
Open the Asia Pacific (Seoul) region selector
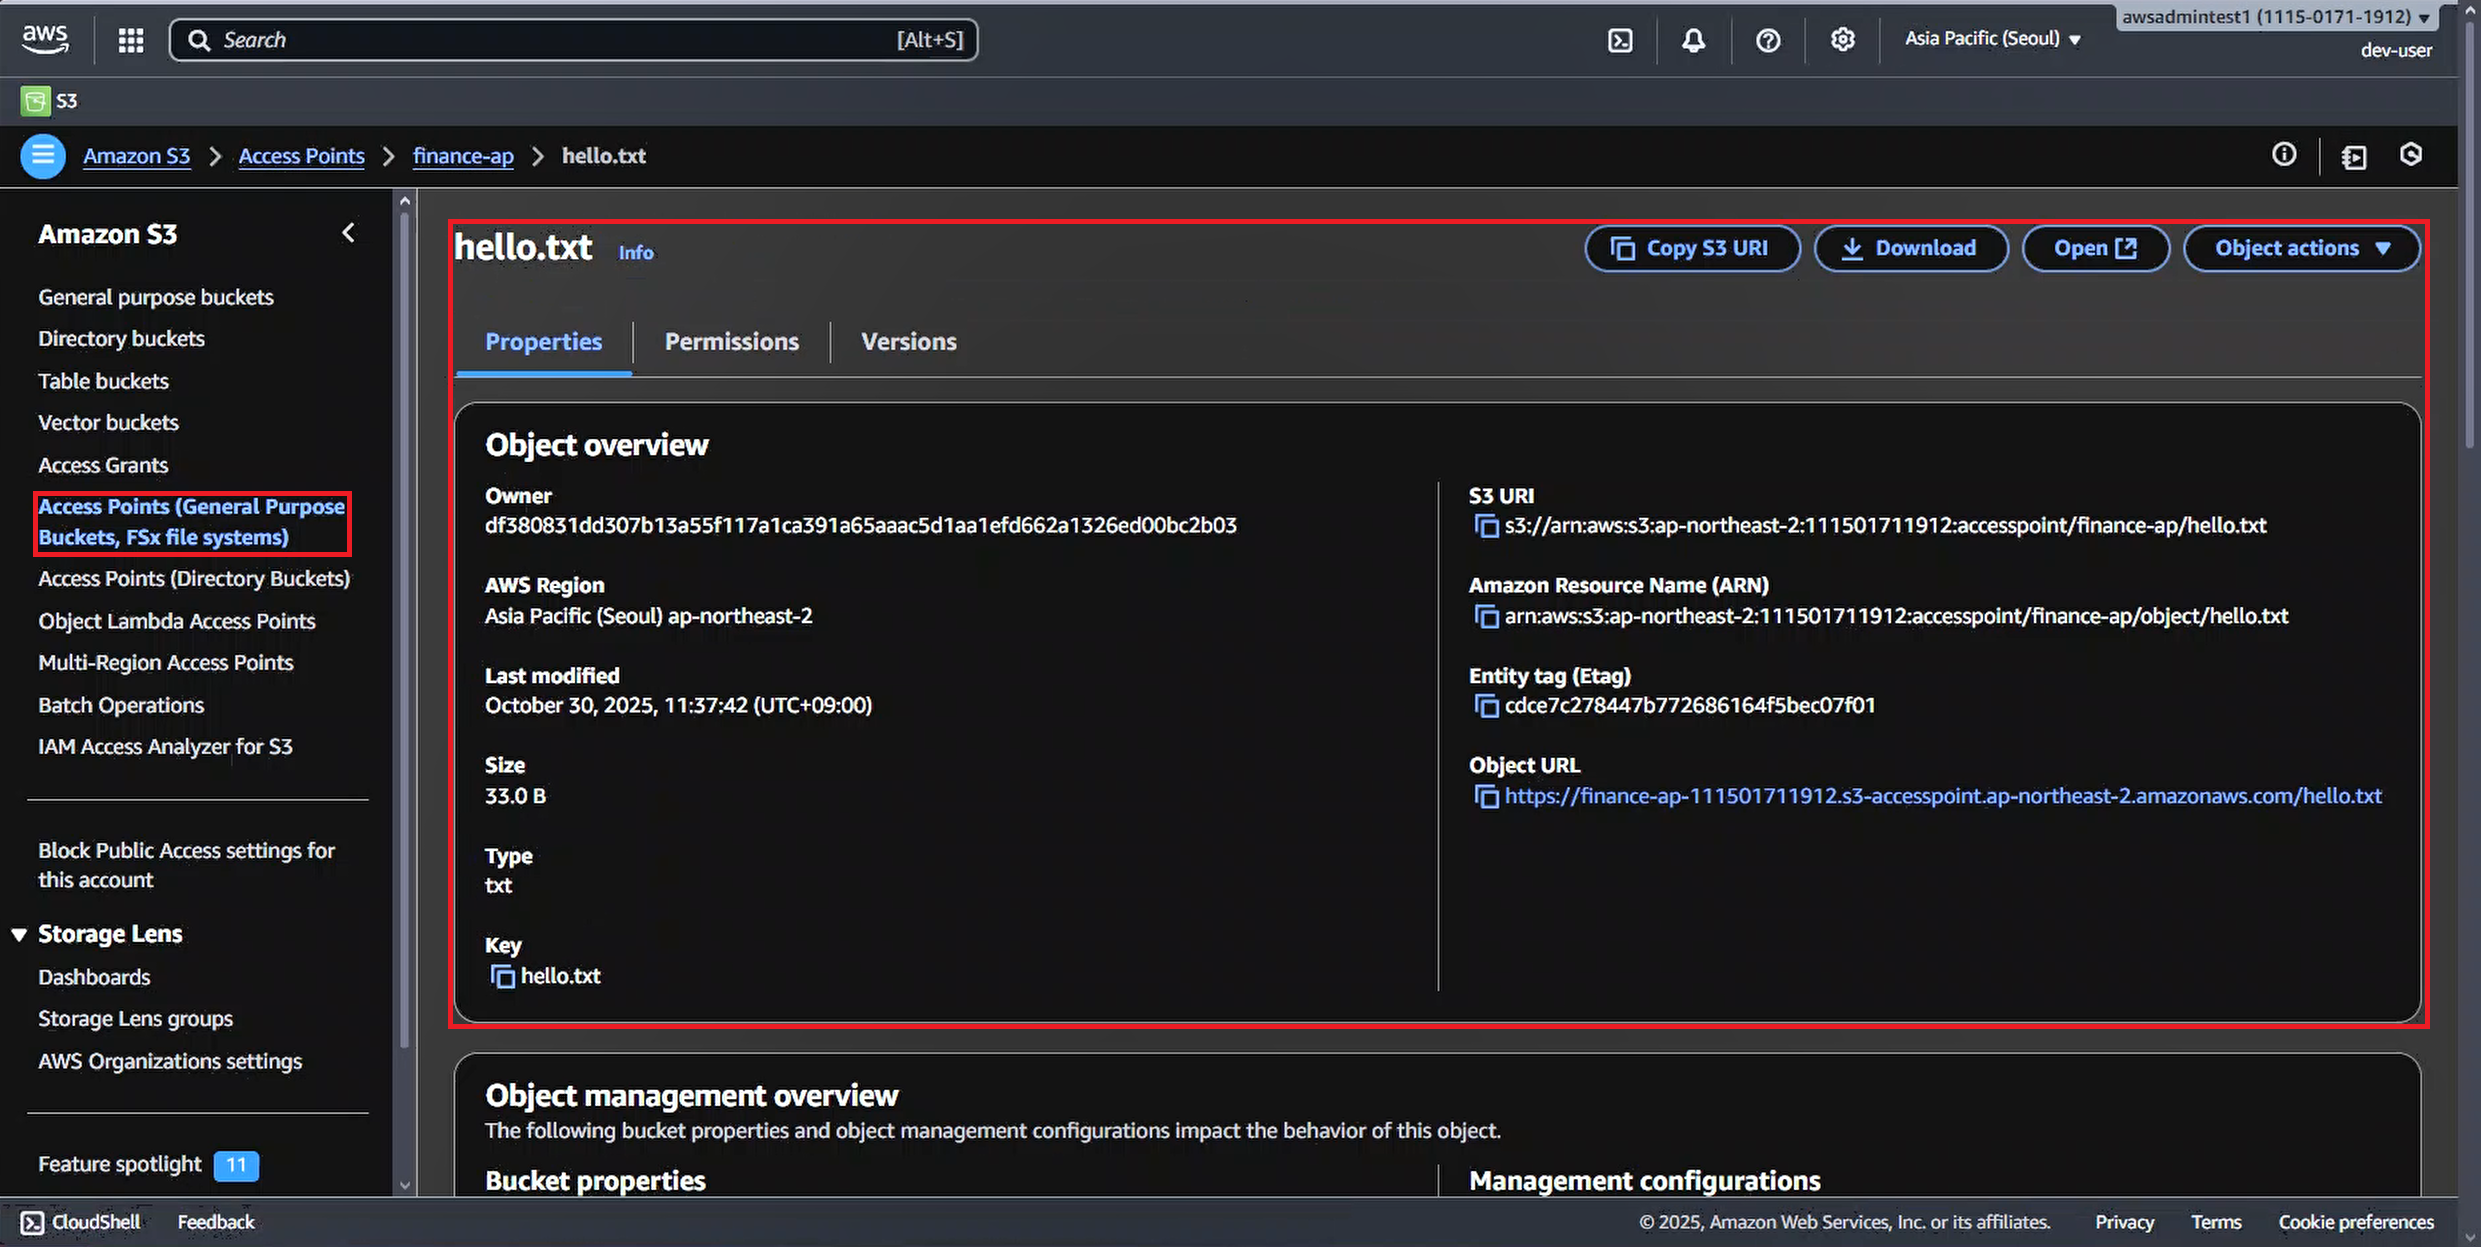click(1992, 39)
